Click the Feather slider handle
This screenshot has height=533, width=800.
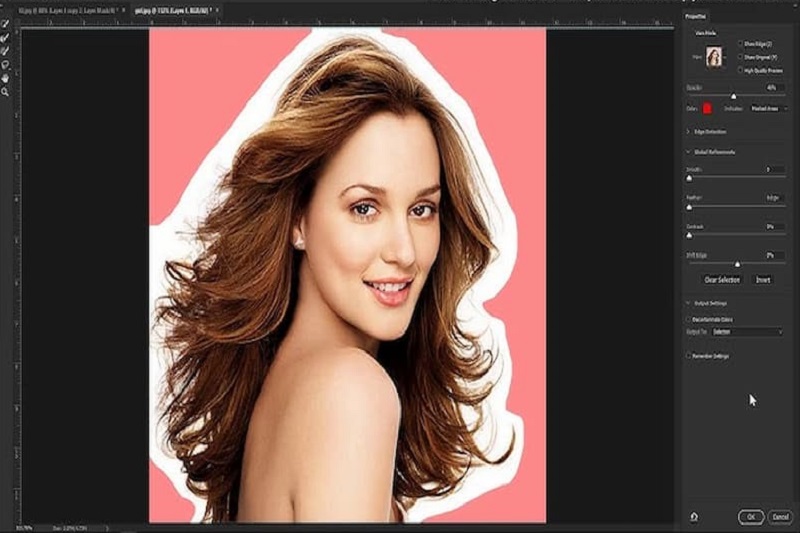click(689, 208)
